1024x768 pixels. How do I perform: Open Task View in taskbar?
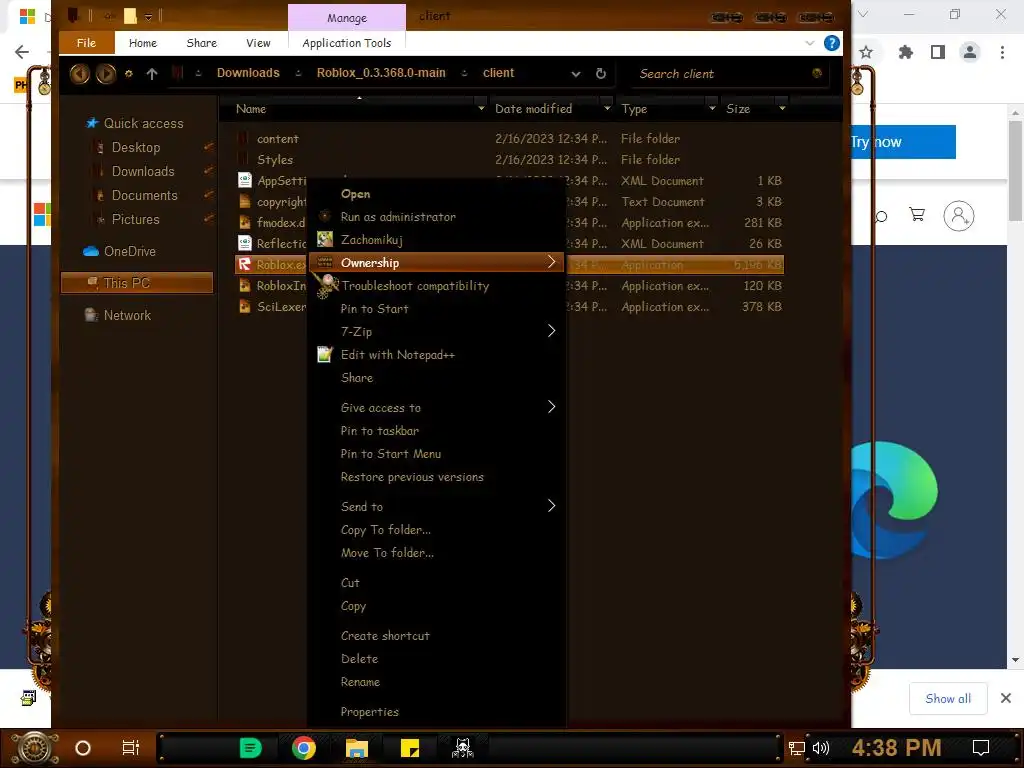(131, 748)
